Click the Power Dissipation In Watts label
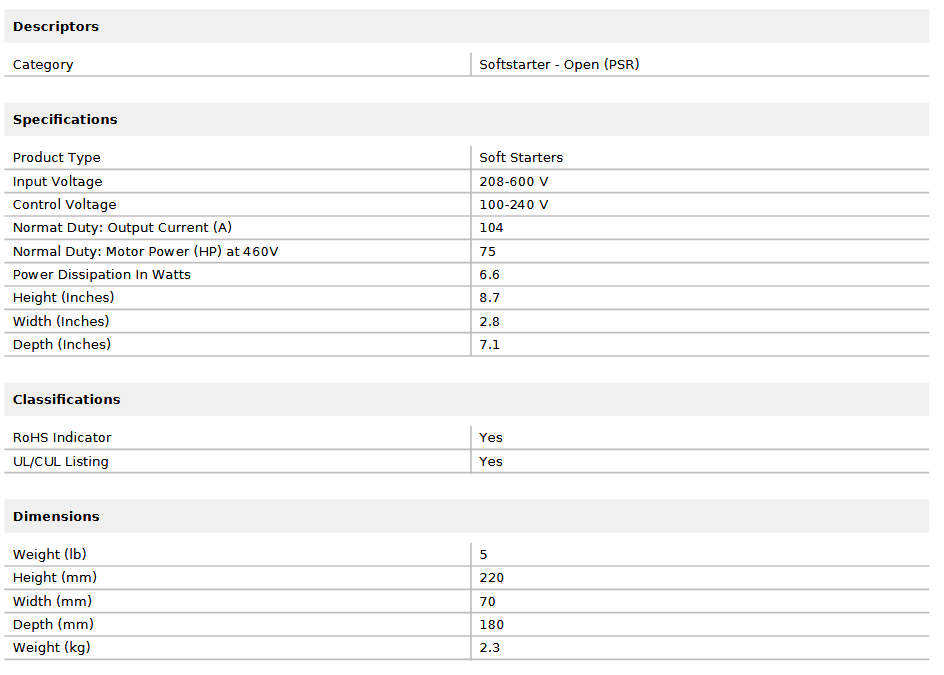Screen dimensions: 944x675 pos(102,274)
